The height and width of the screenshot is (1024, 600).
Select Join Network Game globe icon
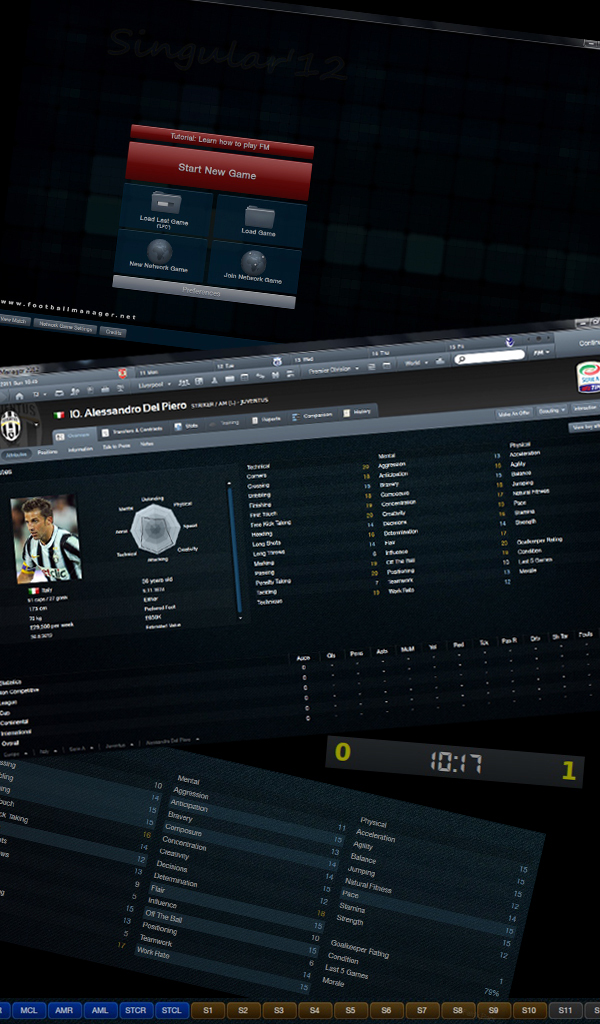253,262
